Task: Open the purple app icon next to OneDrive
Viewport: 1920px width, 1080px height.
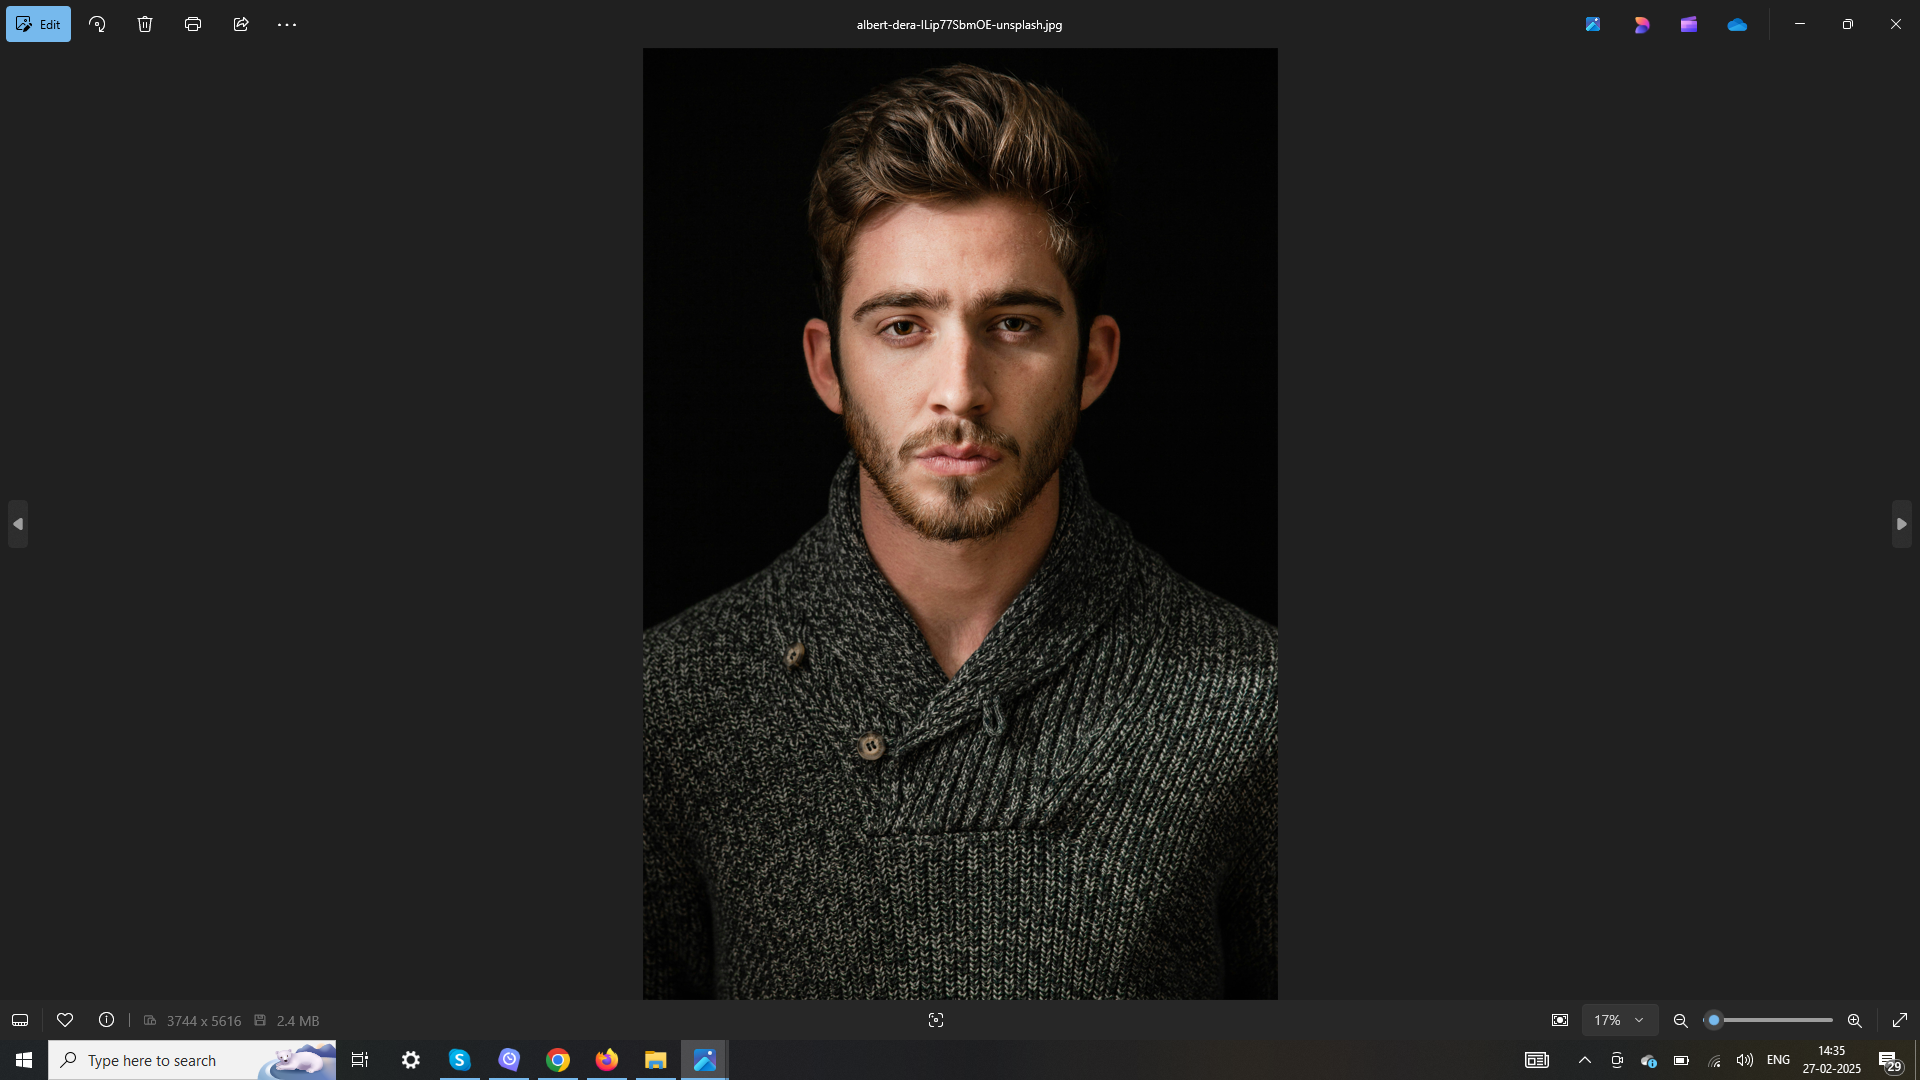Action: [1689, 24]
